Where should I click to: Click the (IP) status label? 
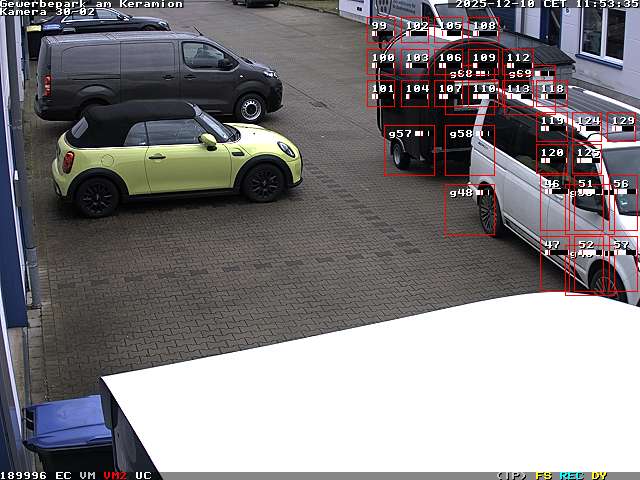pos(511,475)
